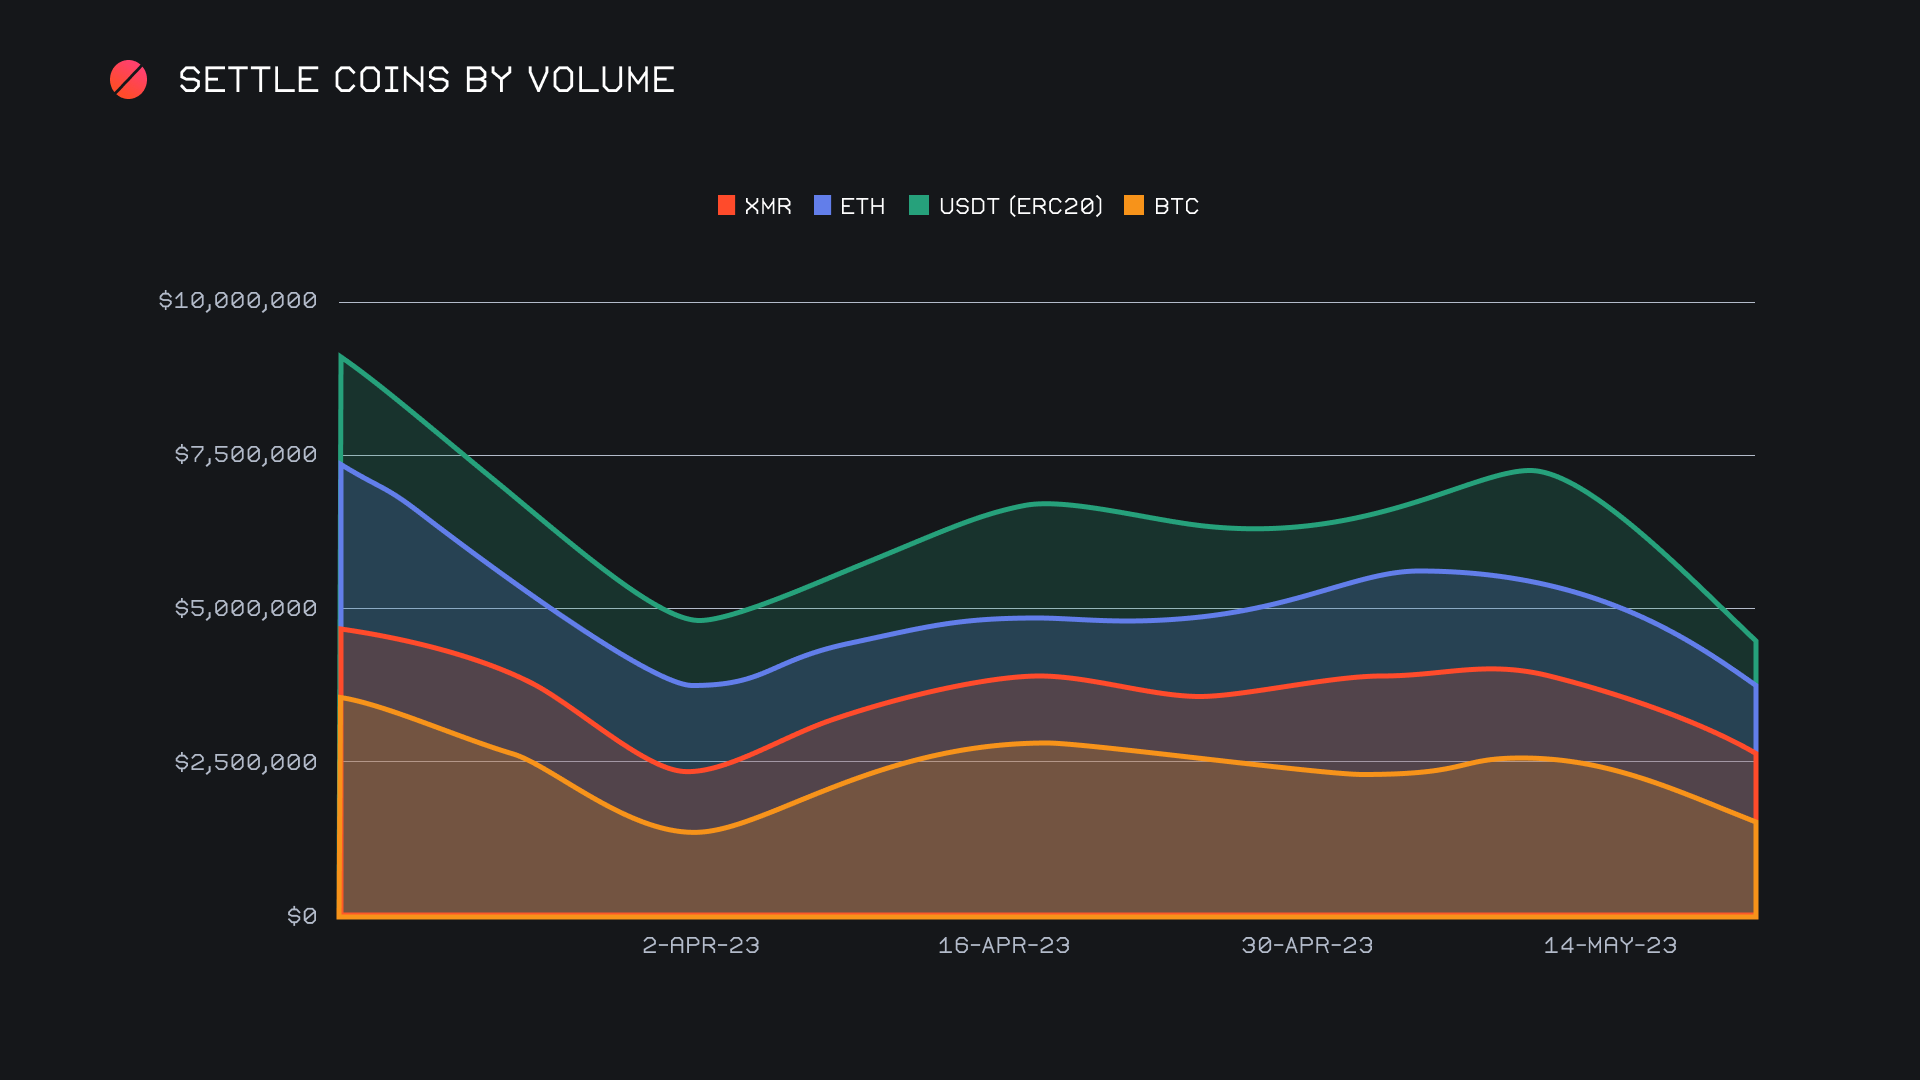
Task: Toggle the XMR legend label
Action: (x=768, y=206)
